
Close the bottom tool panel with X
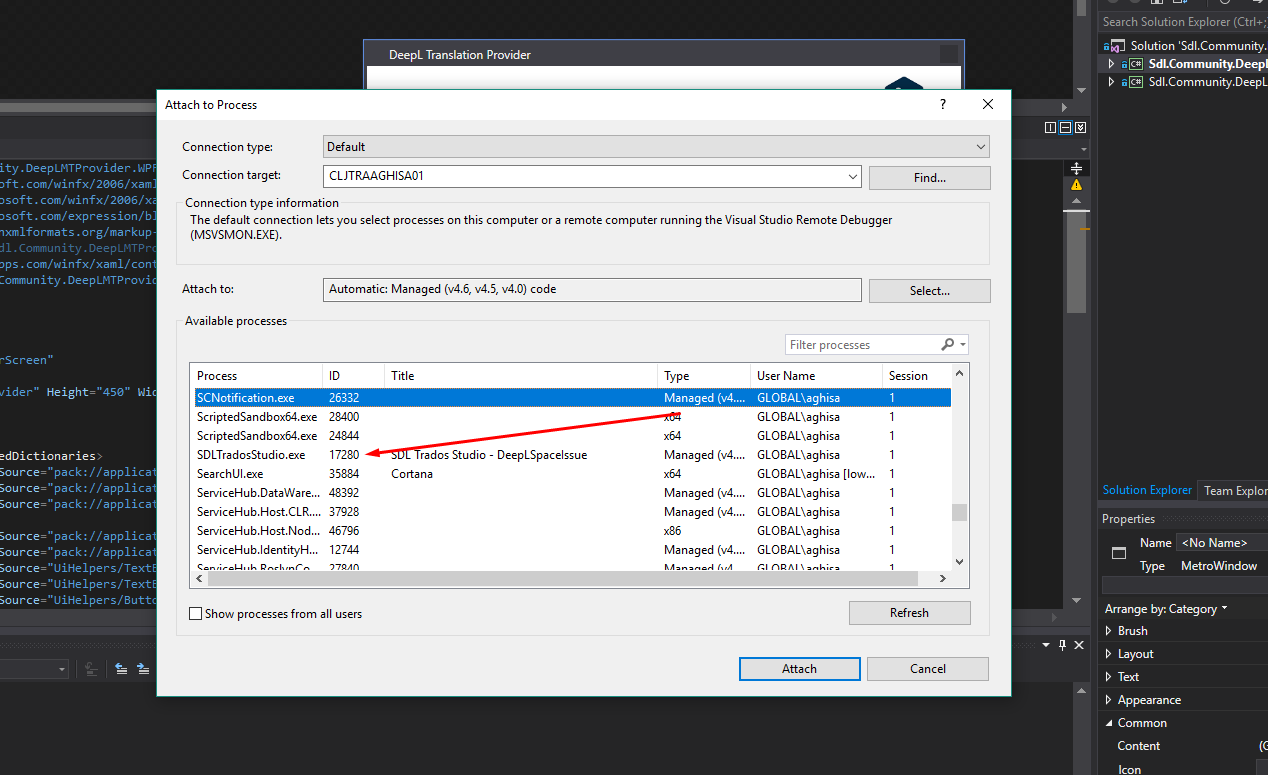1079,645
